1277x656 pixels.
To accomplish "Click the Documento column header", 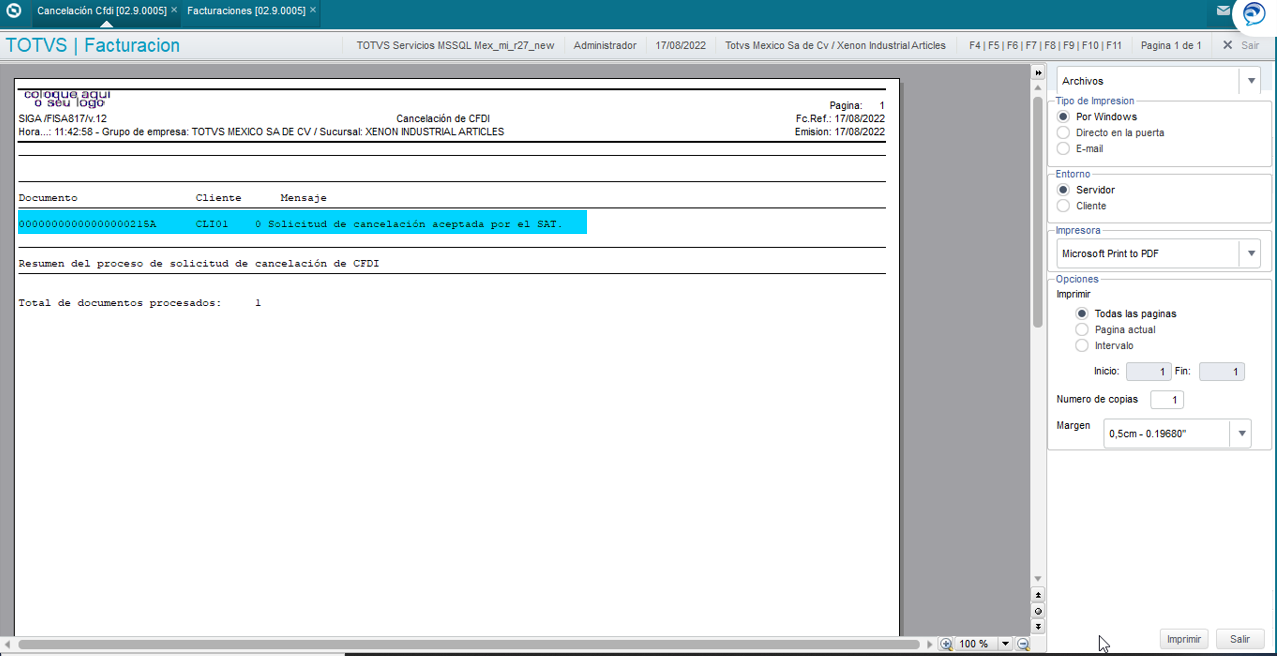I will [x=48, y=198].
